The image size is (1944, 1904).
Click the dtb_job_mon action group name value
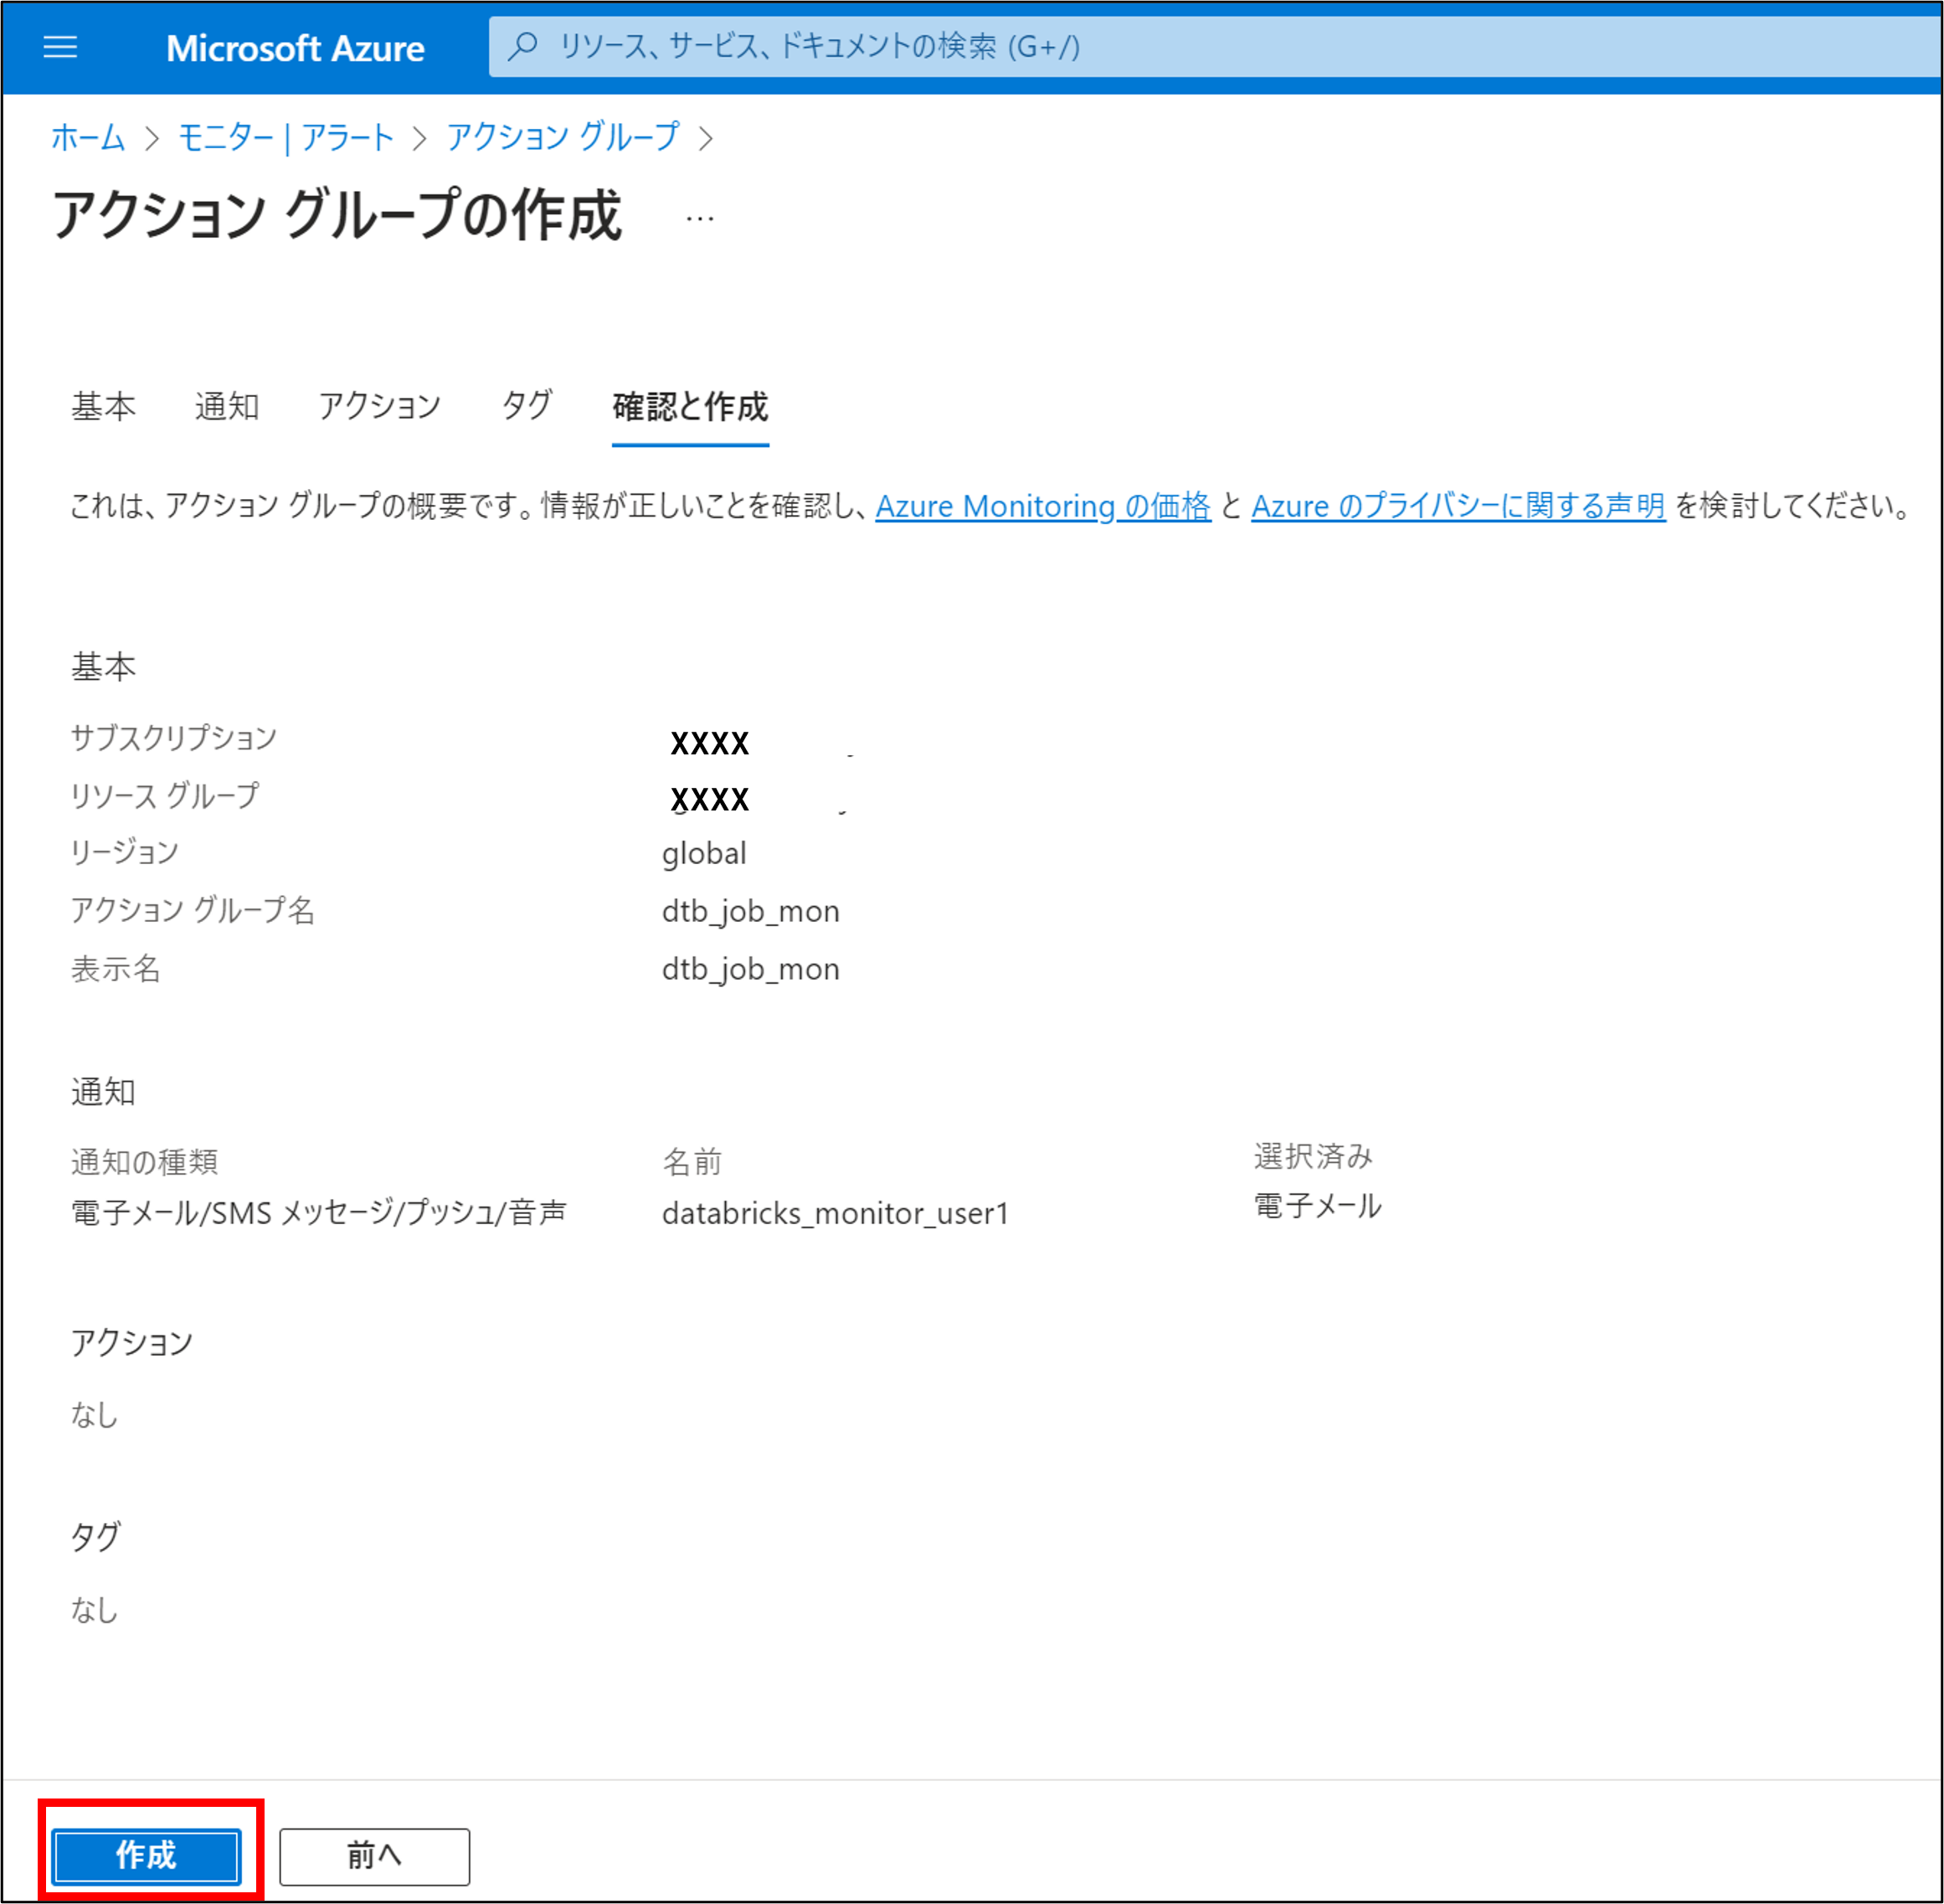tap(750, 911)
